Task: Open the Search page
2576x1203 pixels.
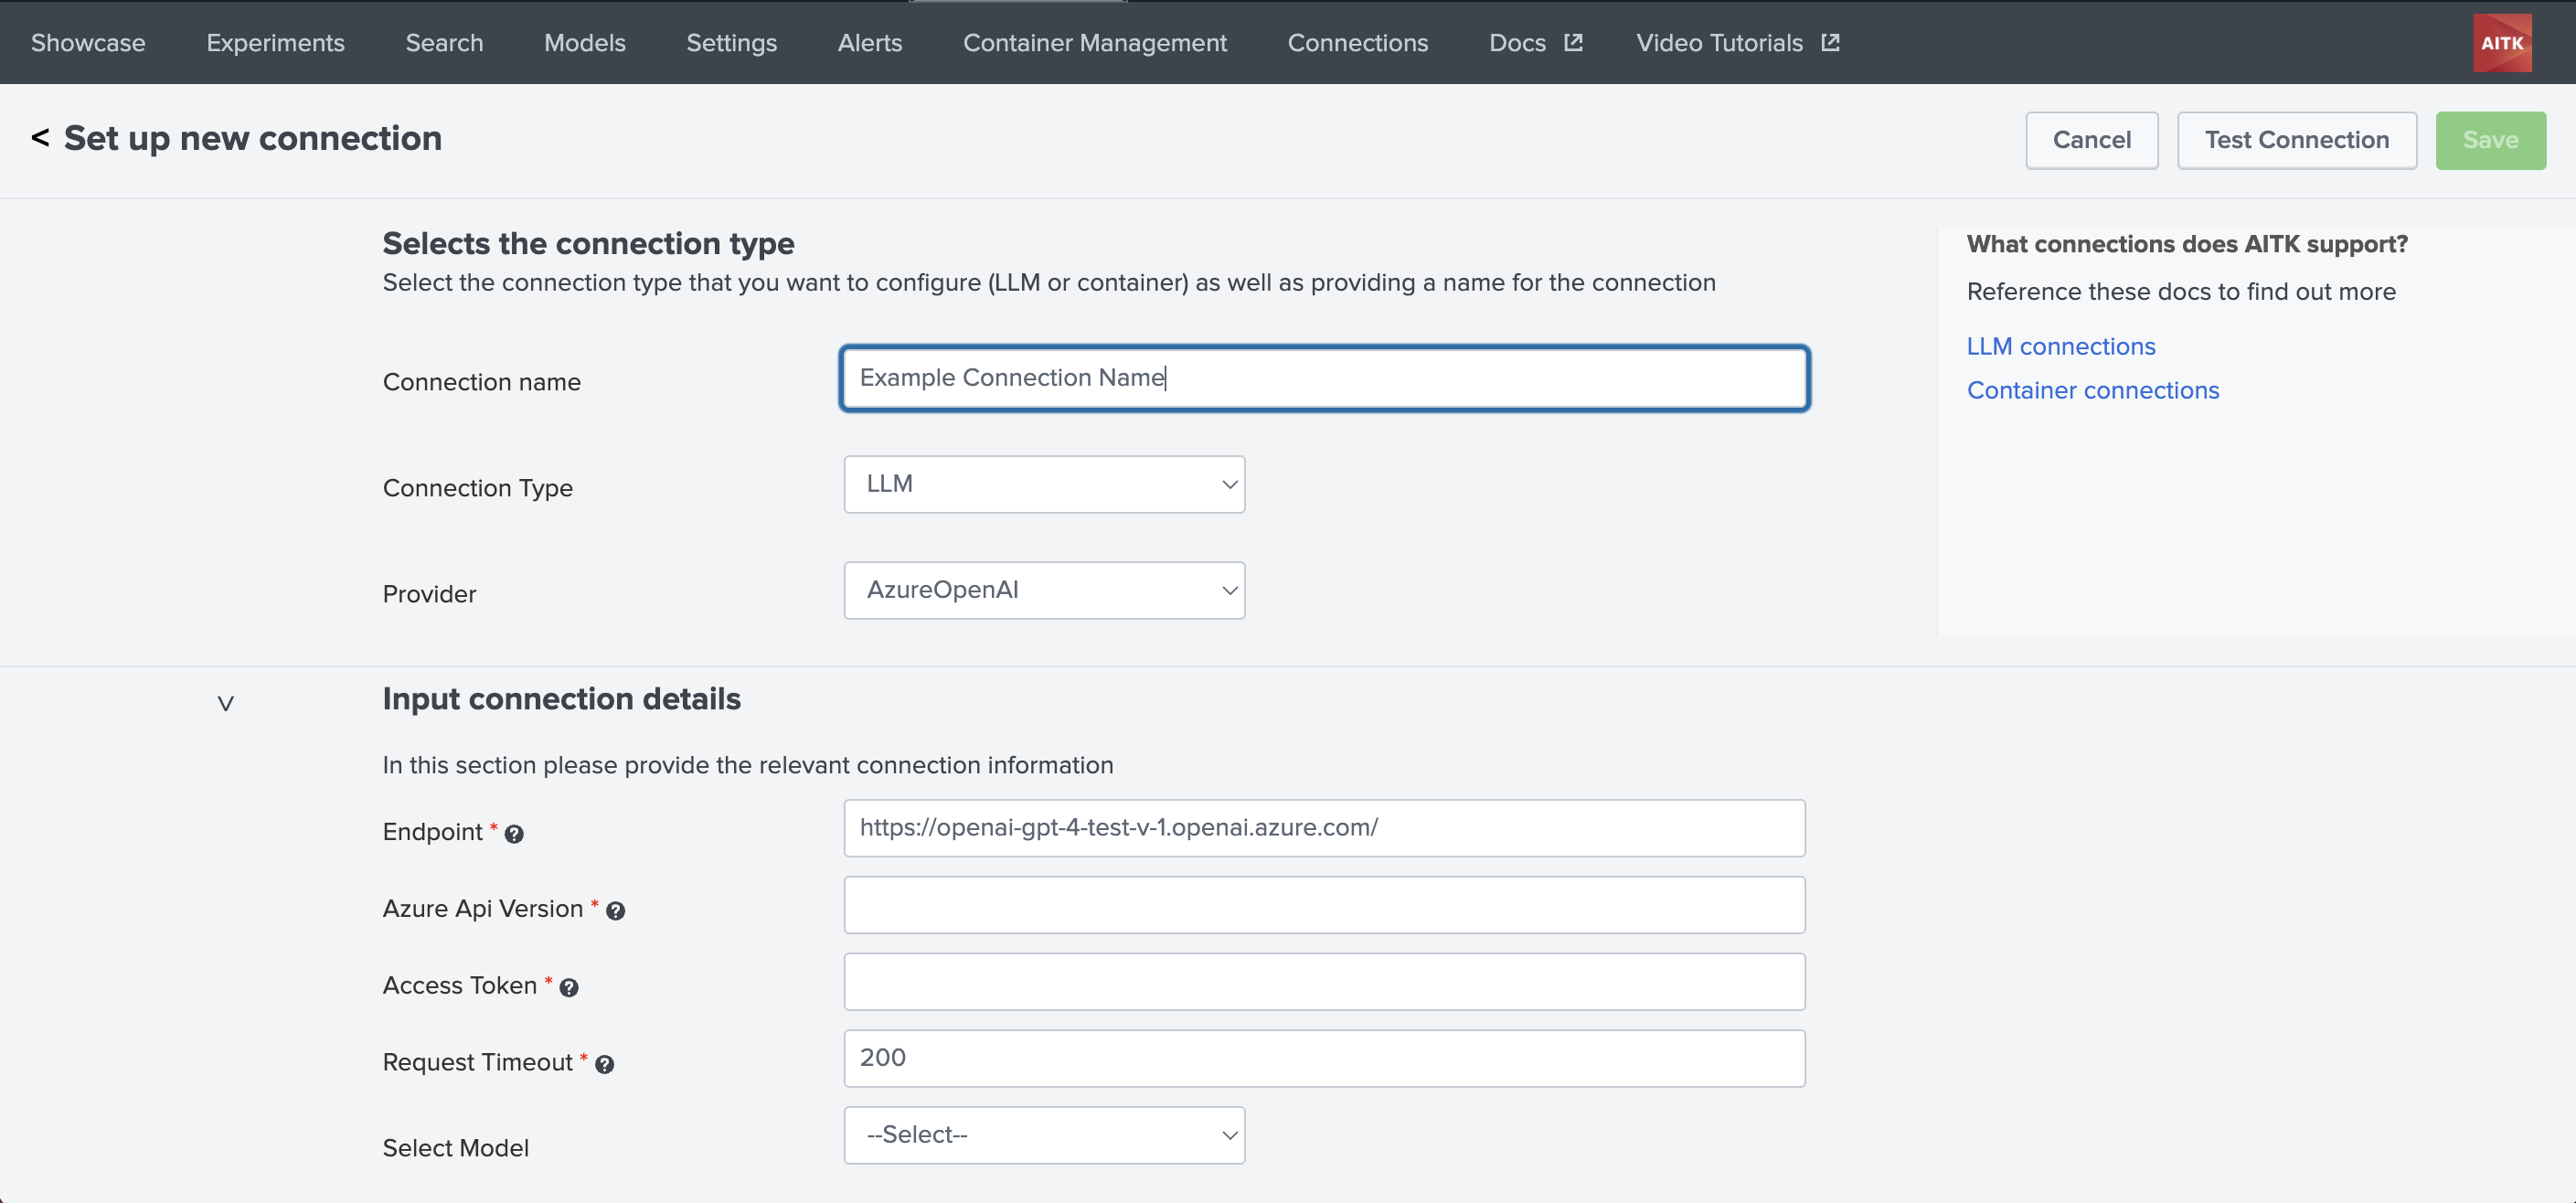Action: pyautogui.click(x=444, y=42)
